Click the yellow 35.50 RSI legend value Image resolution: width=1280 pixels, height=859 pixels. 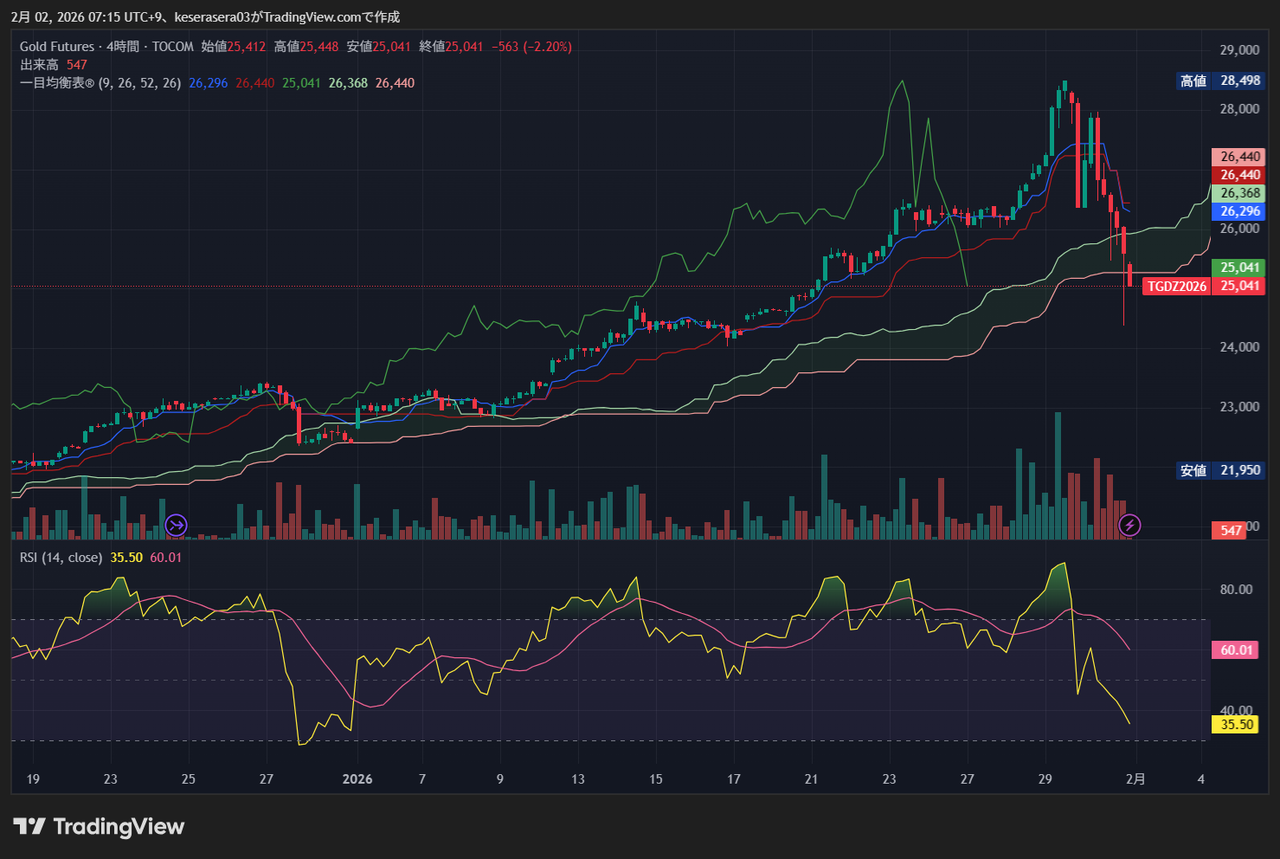126,557
